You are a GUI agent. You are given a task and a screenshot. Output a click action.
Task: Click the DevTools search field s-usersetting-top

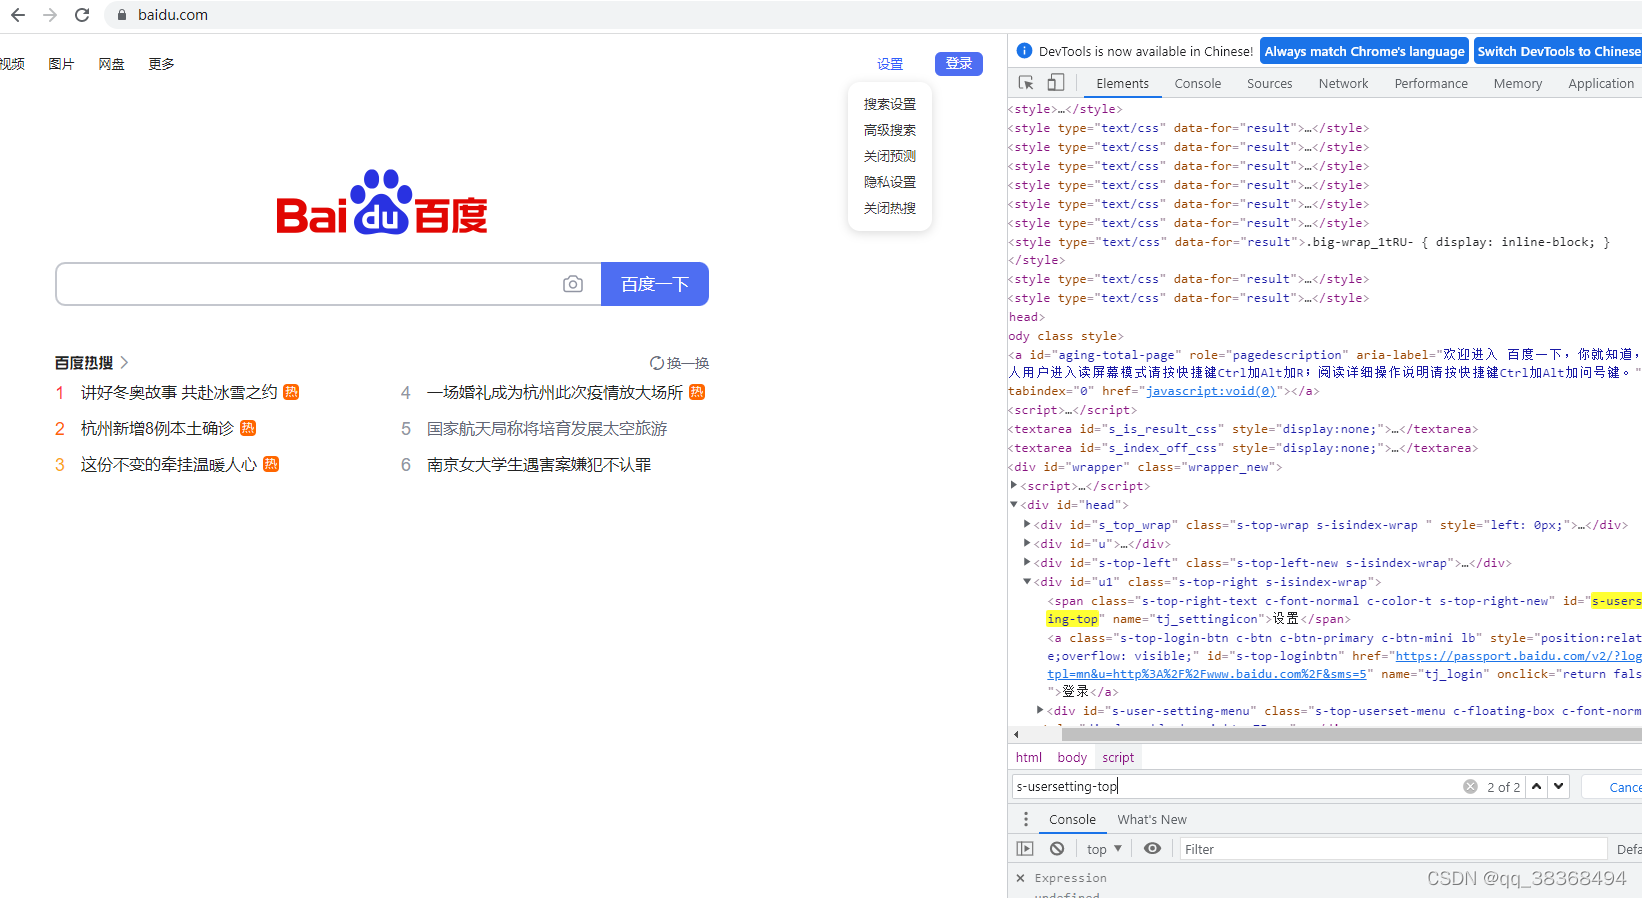pos(1237,787)
